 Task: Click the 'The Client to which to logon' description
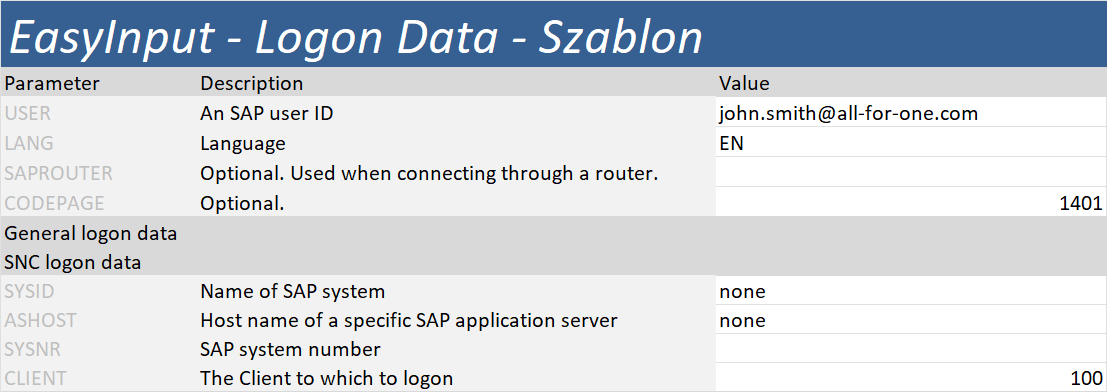coord(326,378)
